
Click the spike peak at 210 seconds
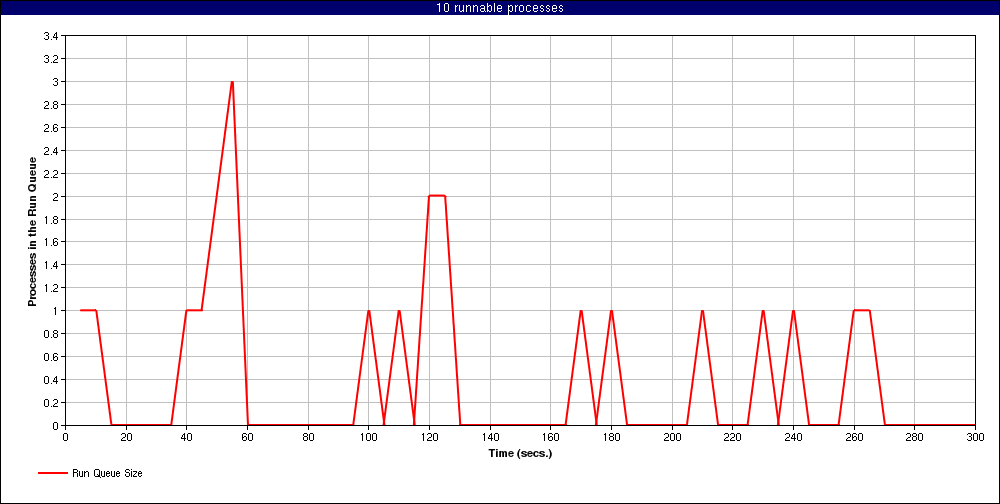click(702, 311)
